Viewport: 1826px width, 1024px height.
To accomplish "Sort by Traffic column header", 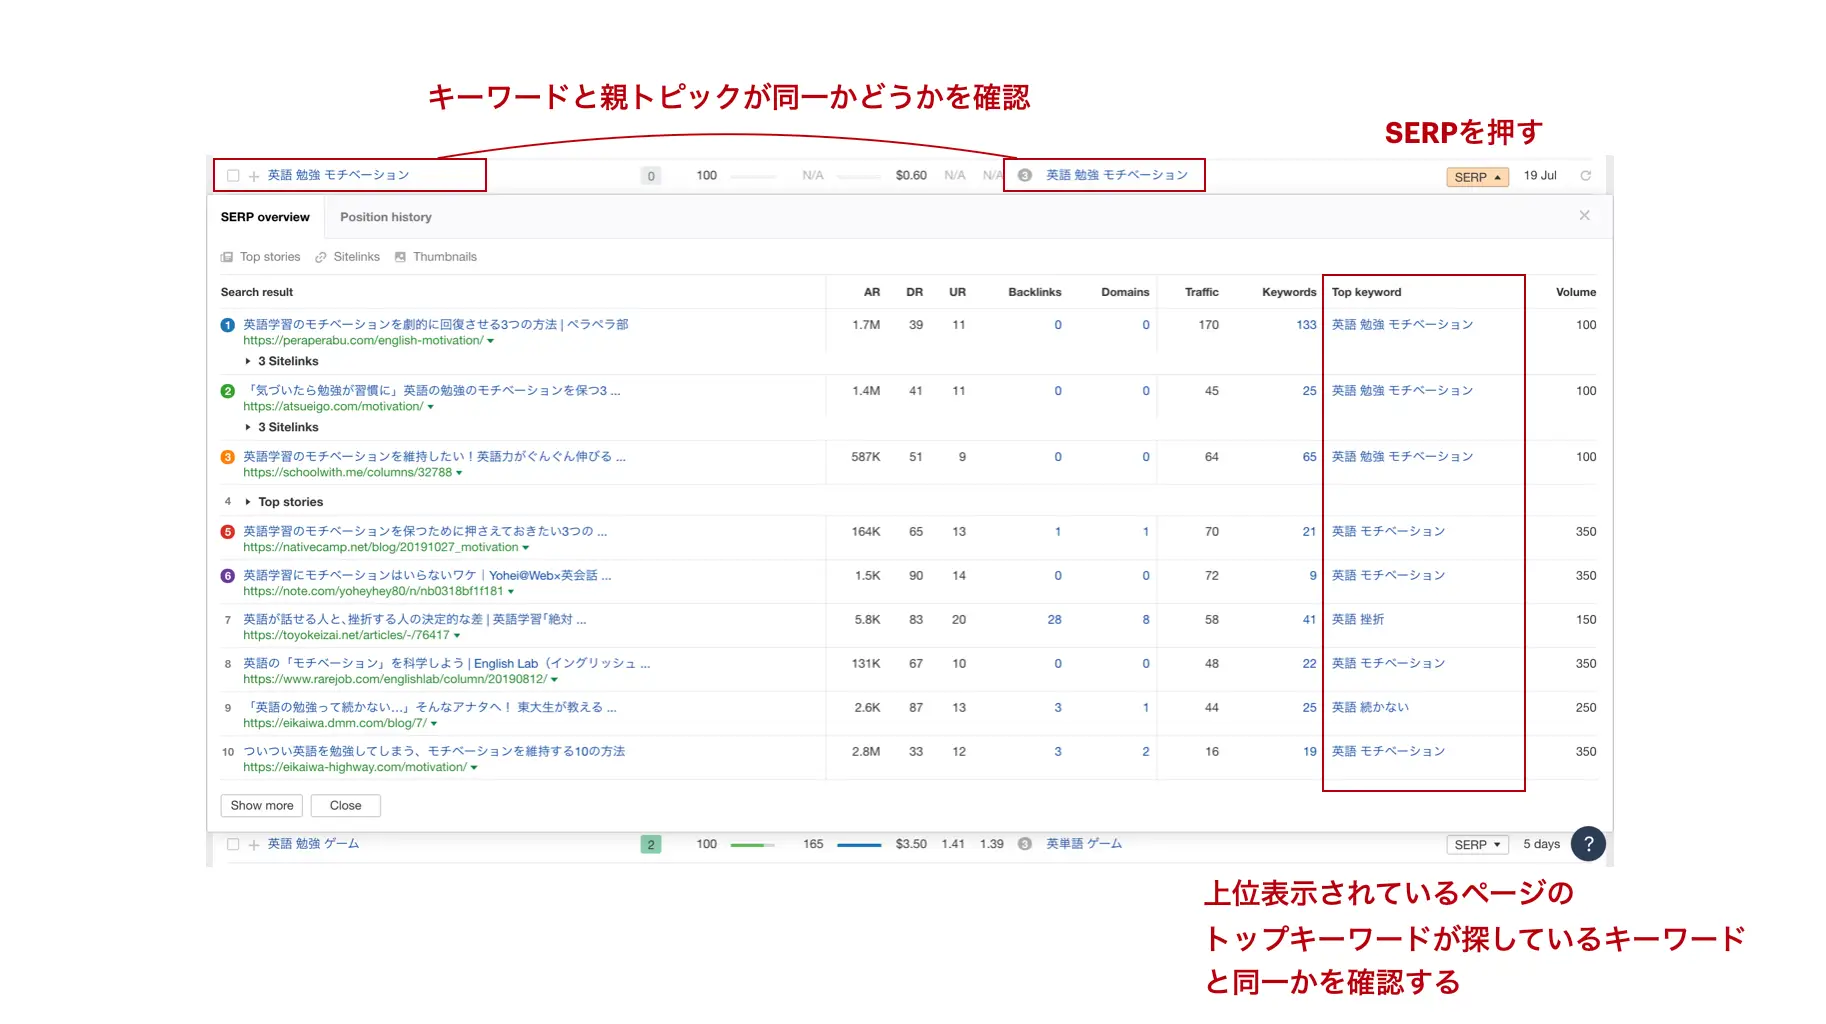I will pyautogui.click(x=1201, y=292).
